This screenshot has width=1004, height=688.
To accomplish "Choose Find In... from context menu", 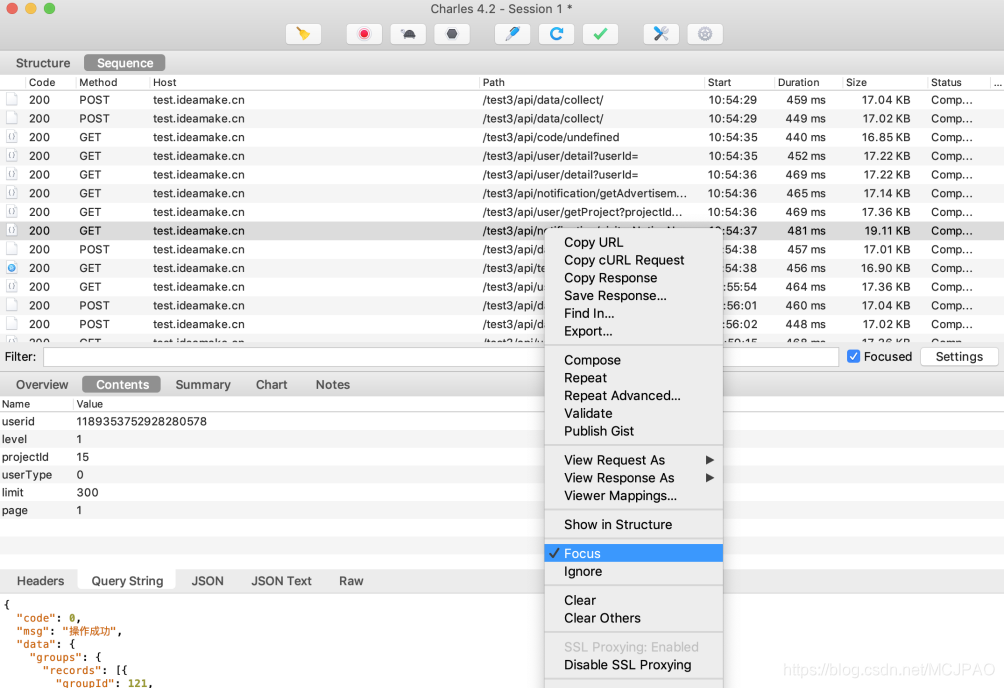I will (x=589, y=313).
